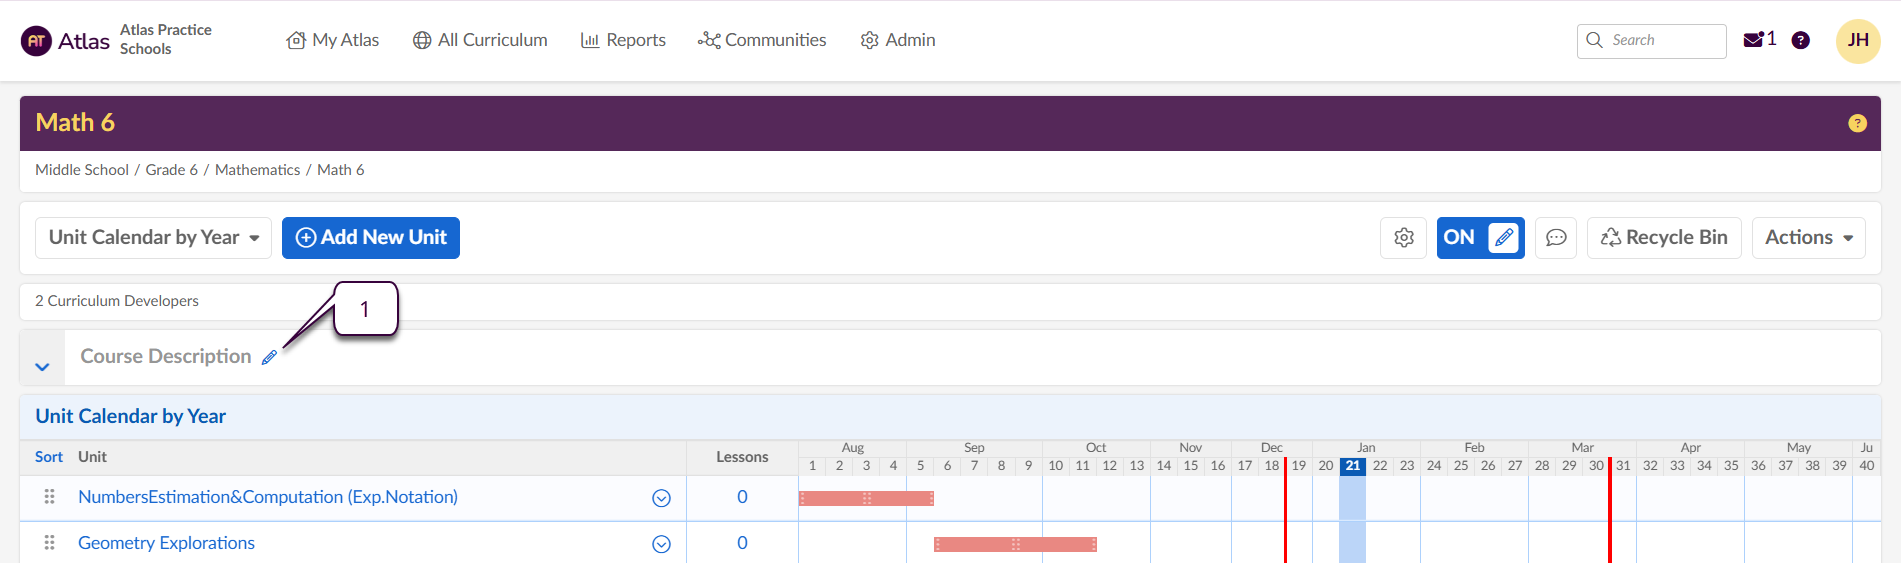
Task: Open the help question mark in header
Action: 1800,40
